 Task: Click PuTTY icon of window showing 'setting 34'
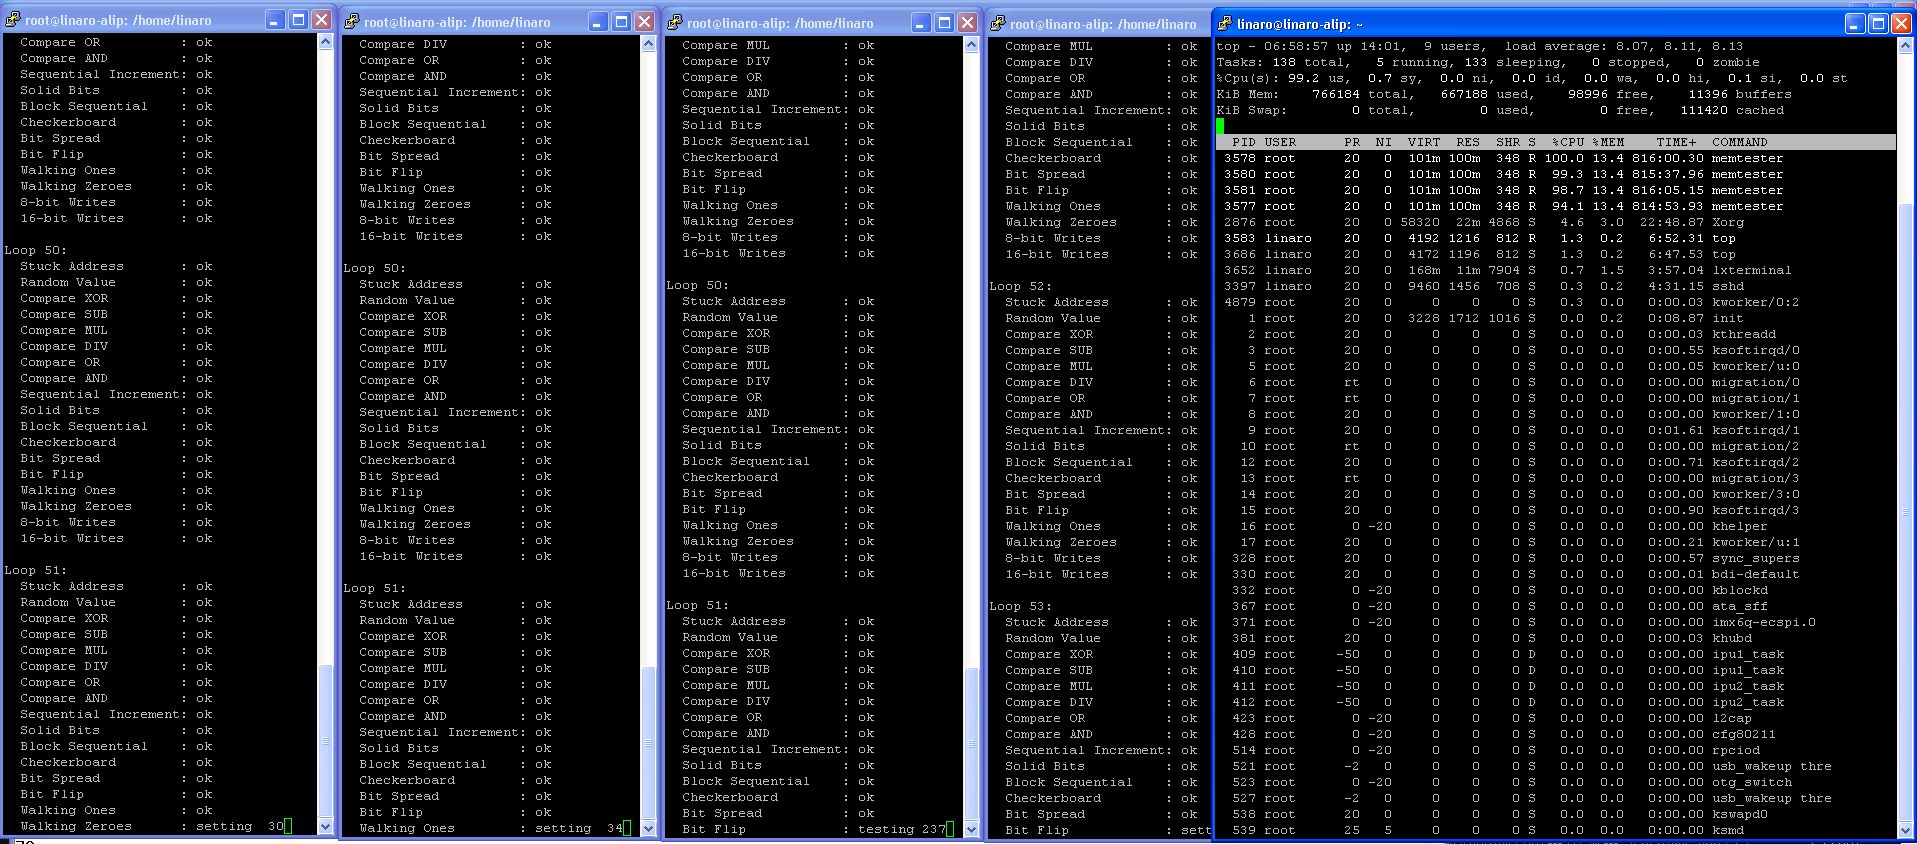click(351, 22)
